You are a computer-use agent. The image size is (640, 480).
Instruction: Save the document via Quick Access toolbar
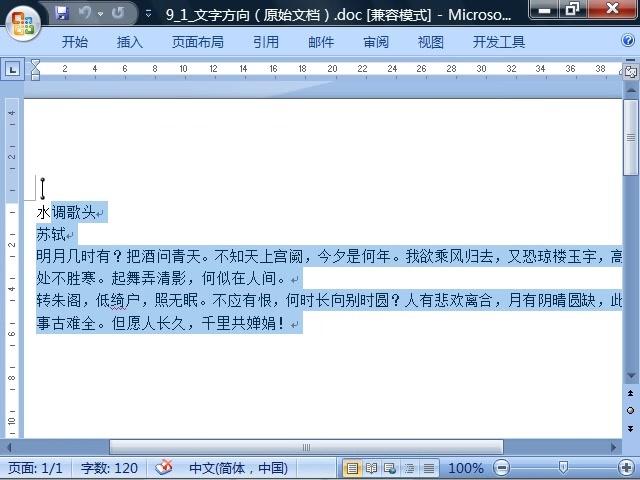62,13
